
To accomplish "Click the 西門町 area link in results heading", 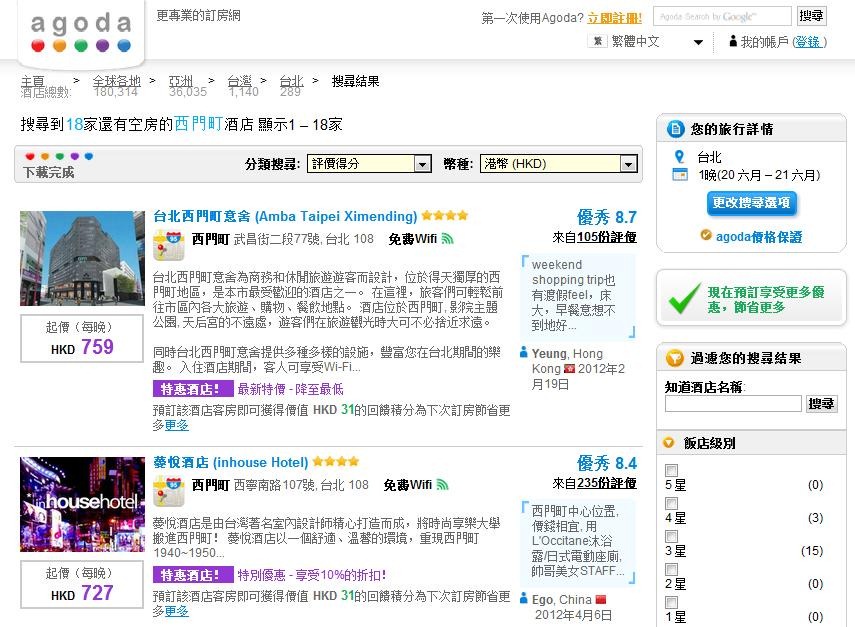I will pos(198,124).
